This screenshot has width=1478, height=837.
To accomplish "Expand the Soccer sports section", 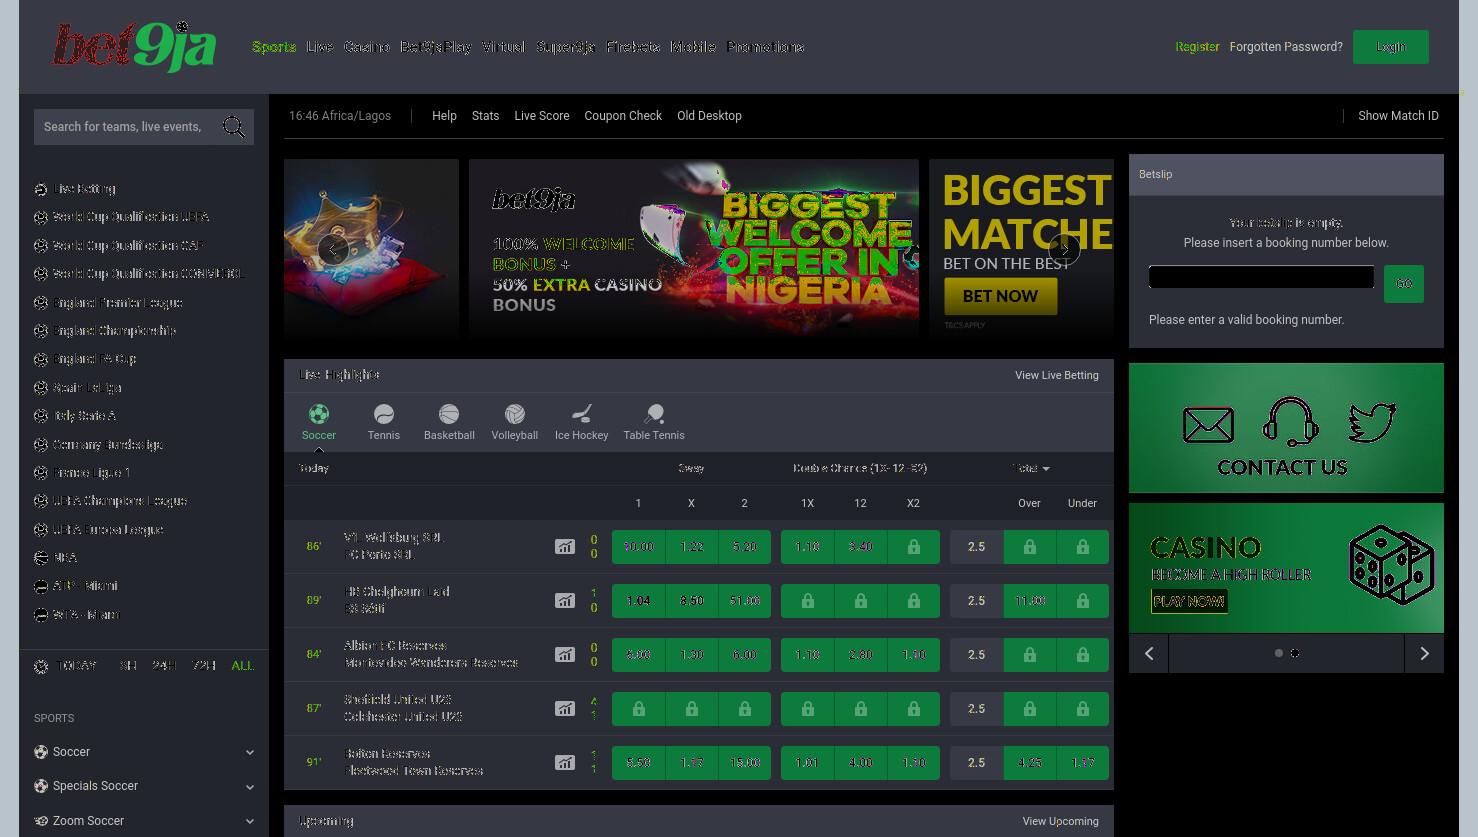I will 144,752.
